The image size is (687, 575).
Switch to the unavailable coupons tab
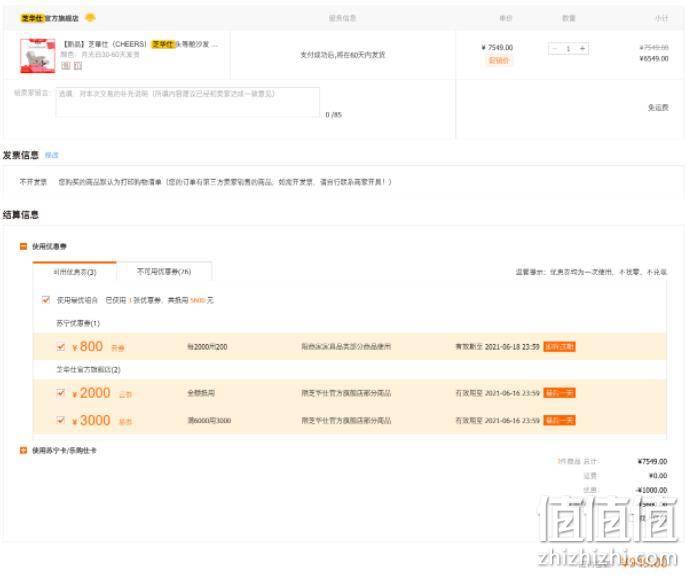tap(164, 271)
